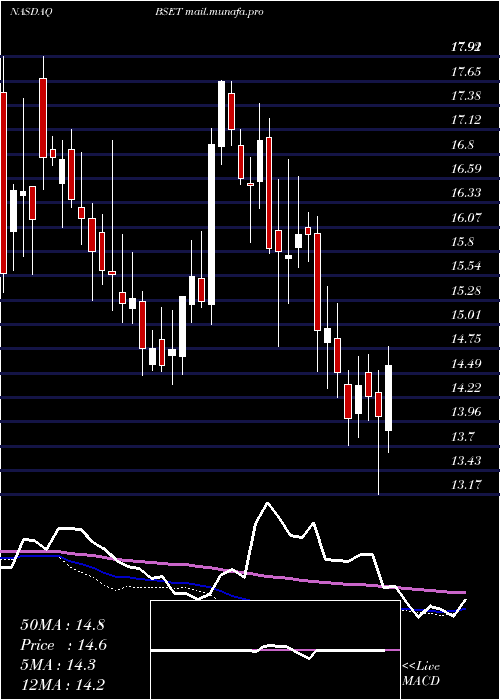
Task: Click the NASDAQ exchange label
Action: click(32, 12)
